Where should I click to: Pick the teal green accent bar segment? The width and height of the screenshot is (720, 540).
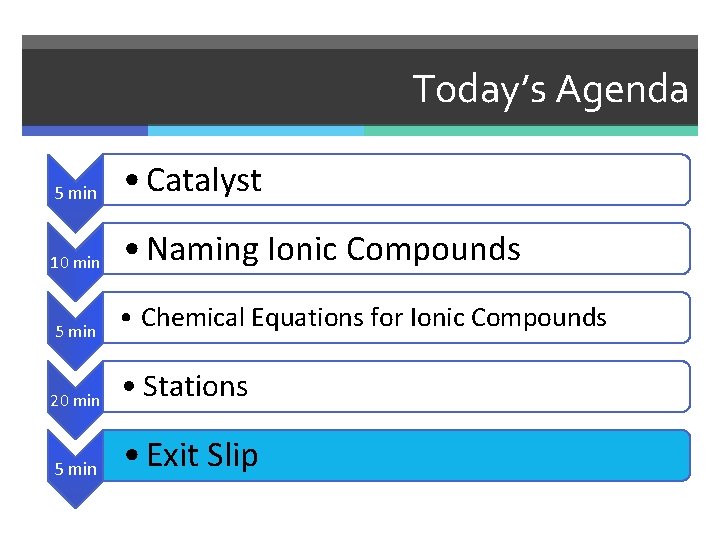530,130
